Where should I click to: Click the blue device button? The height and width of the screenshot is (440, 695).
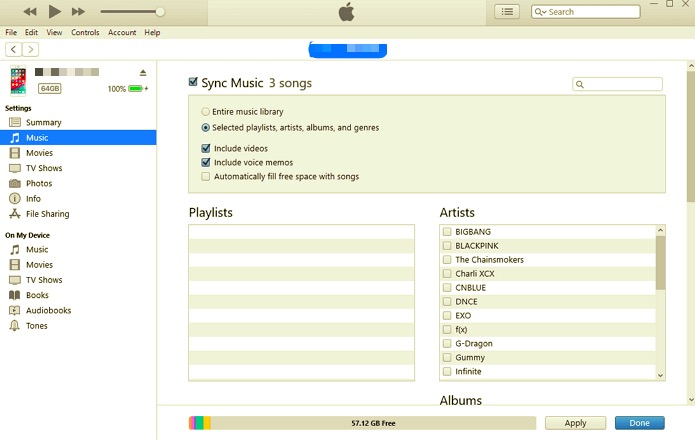coord(348,50)
